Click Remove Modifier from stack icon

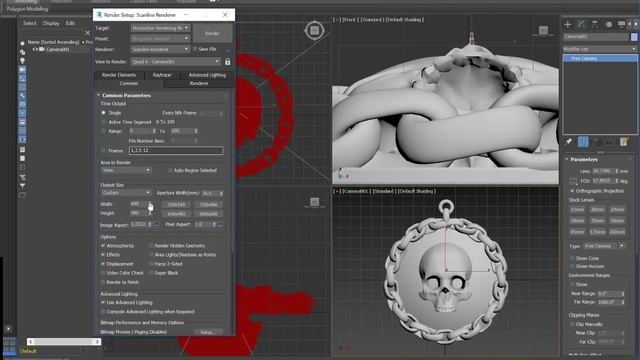[609, 142]
